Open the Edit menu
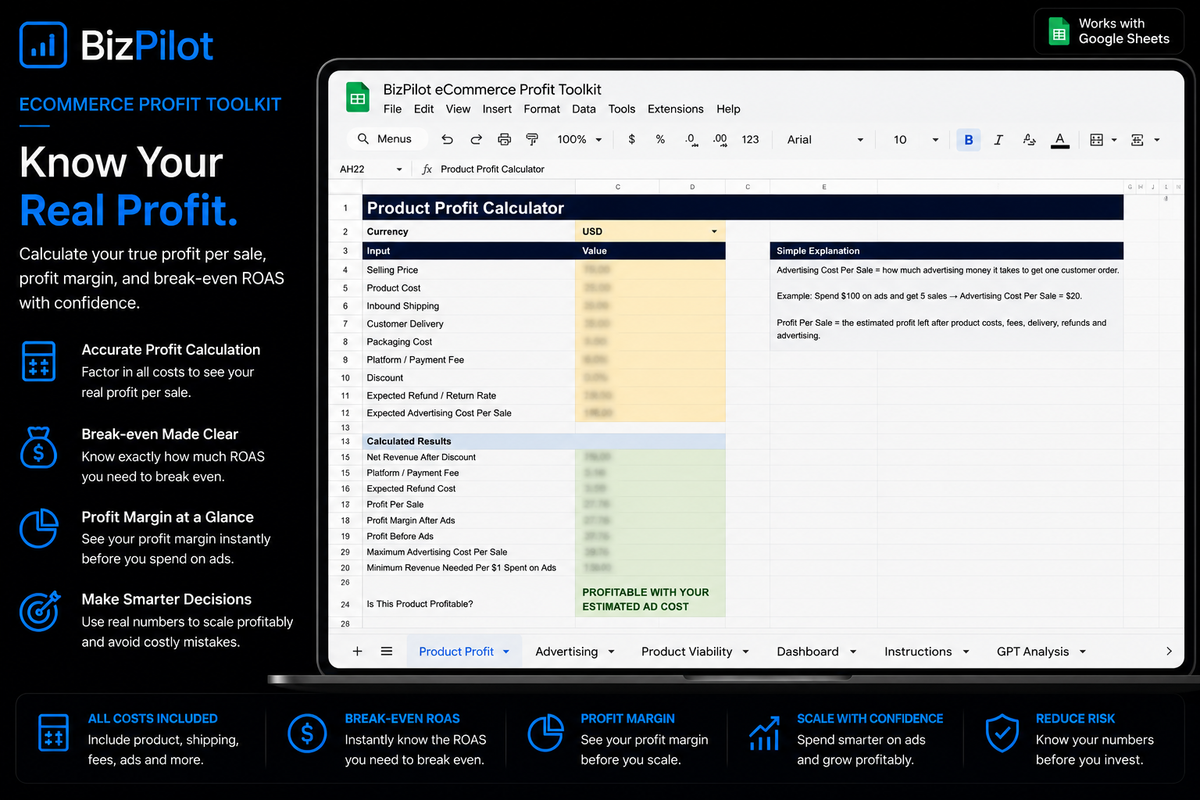This screenshot has height=800, width=1200. point(424,109)
